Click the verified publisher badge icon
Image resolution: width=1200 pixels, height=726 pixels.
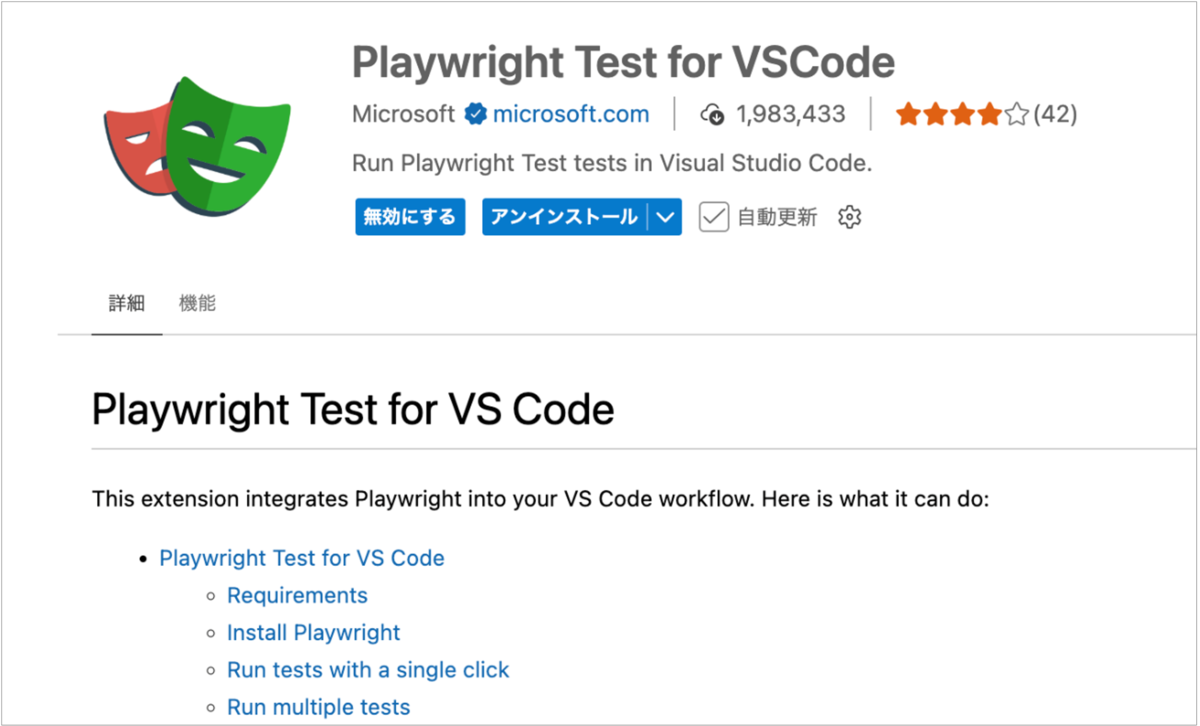pos(475,114)
